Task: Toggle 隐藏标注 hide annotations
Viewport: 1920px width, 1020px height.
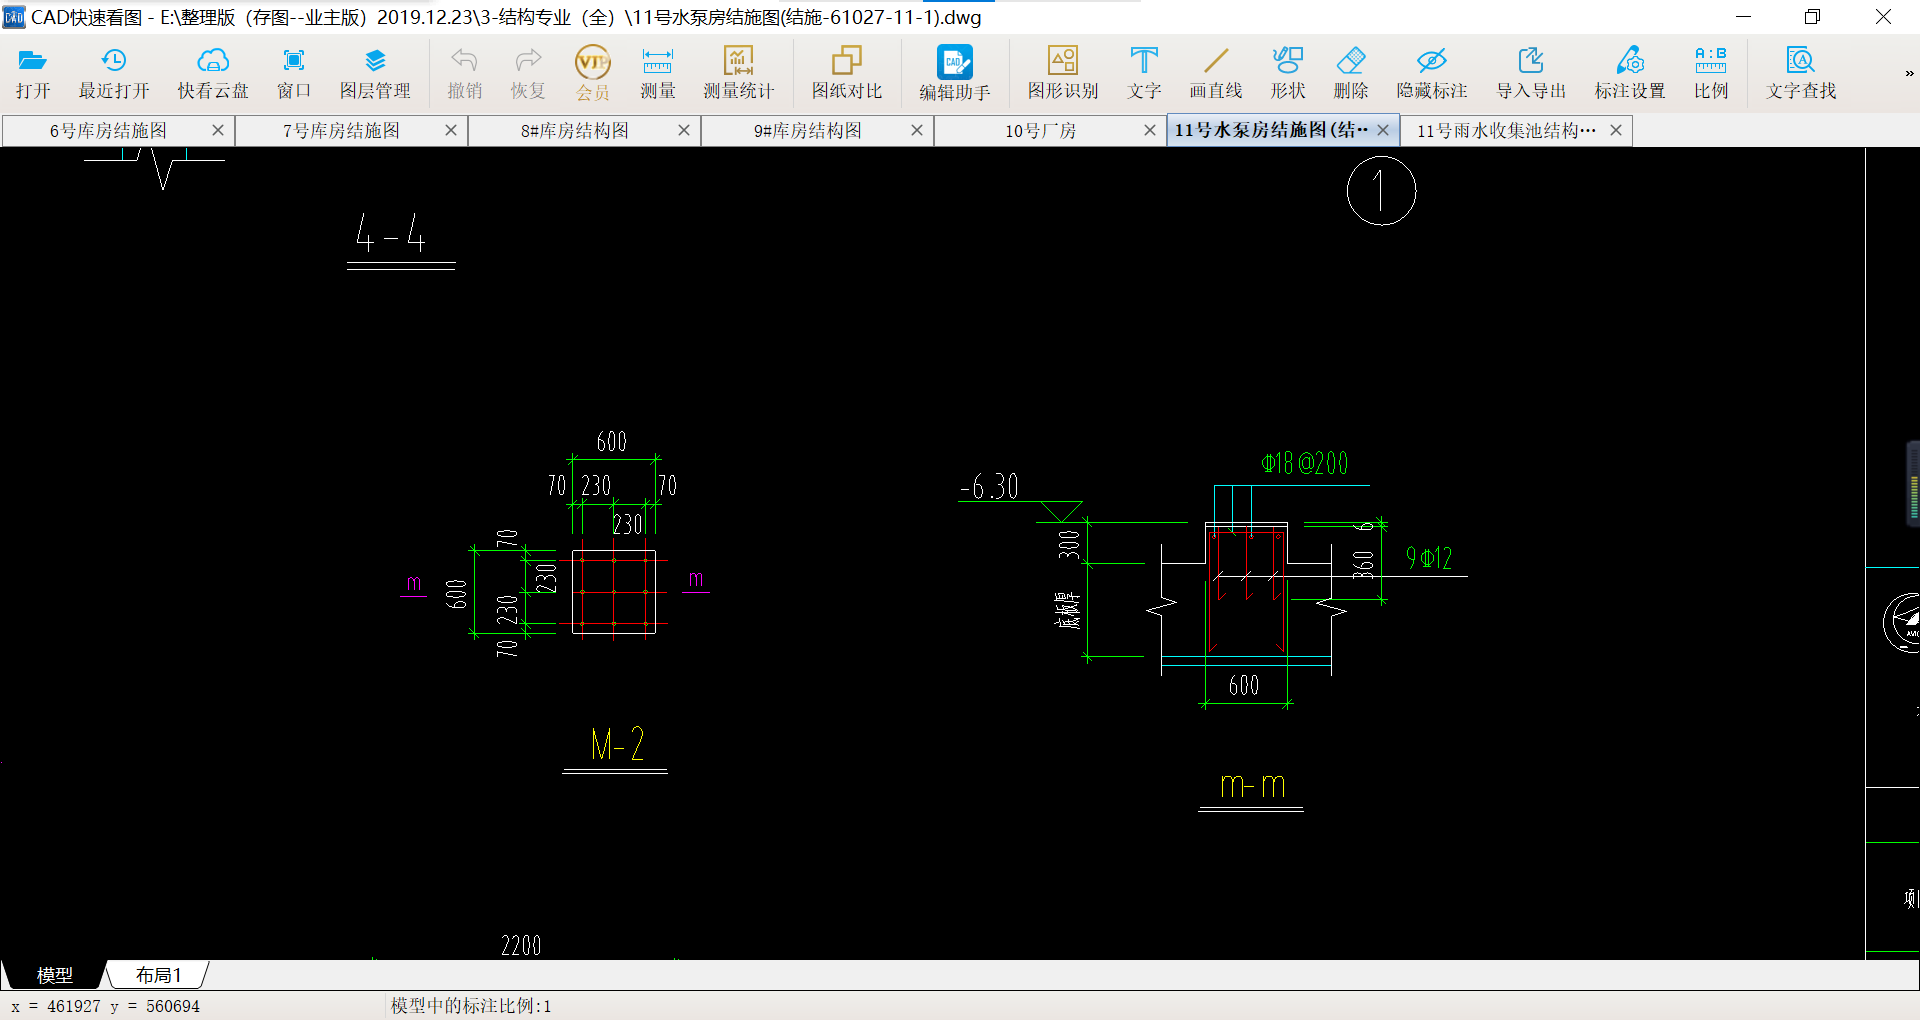Action: pyautogui.click(x=1432, y=73)
